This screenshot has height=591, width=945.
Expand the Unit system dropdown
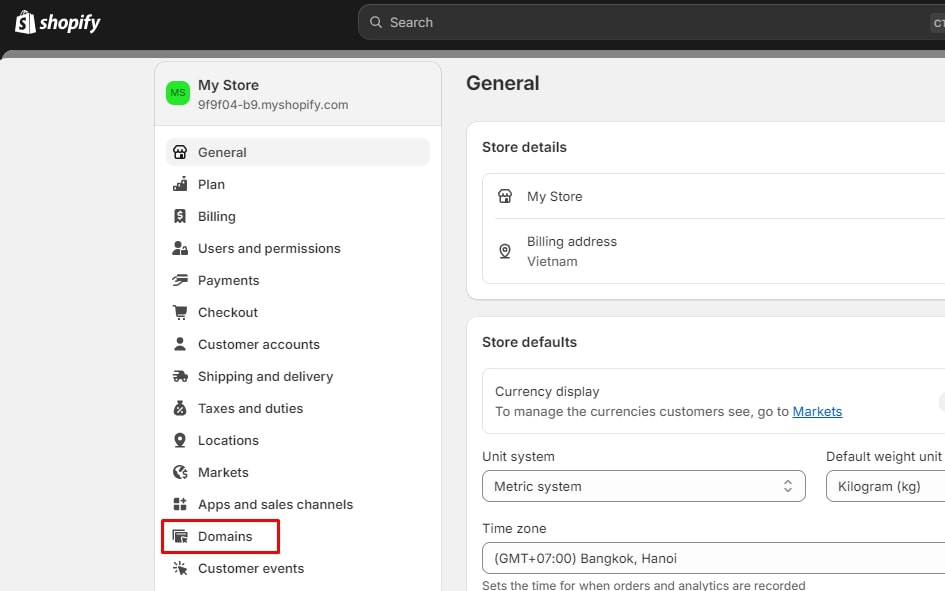(x=644, y=486)
